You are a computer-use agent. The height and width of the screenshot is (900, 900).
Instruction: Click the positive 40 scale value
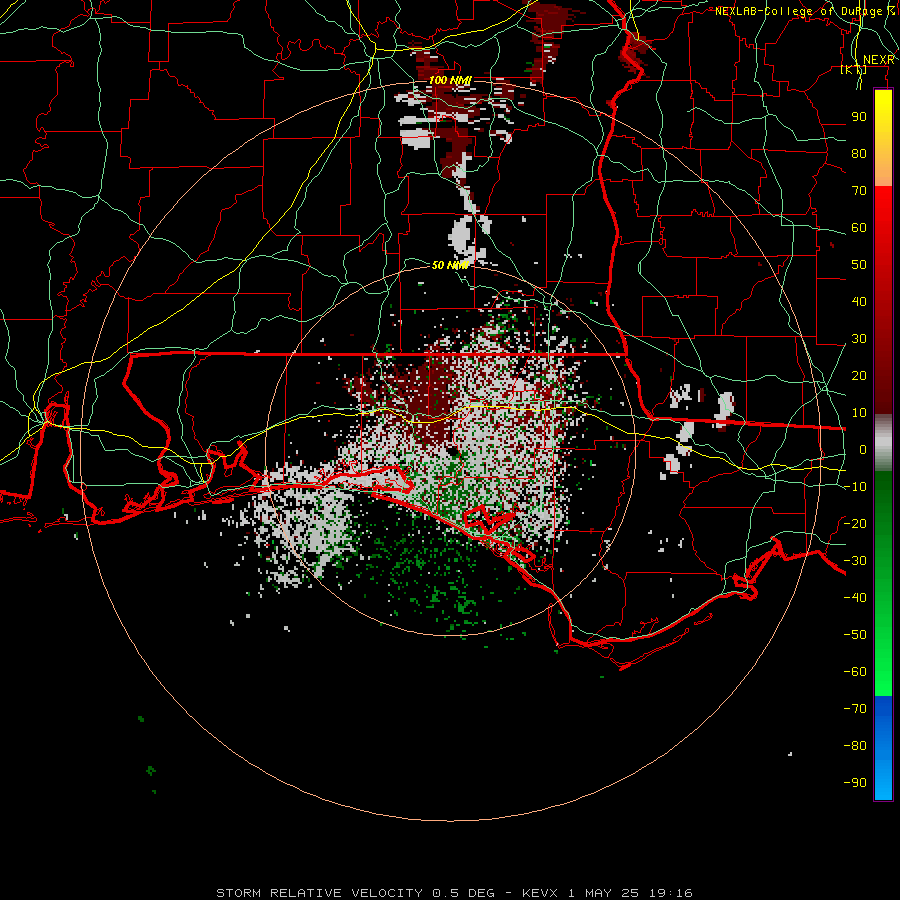(x=859, y=301)
